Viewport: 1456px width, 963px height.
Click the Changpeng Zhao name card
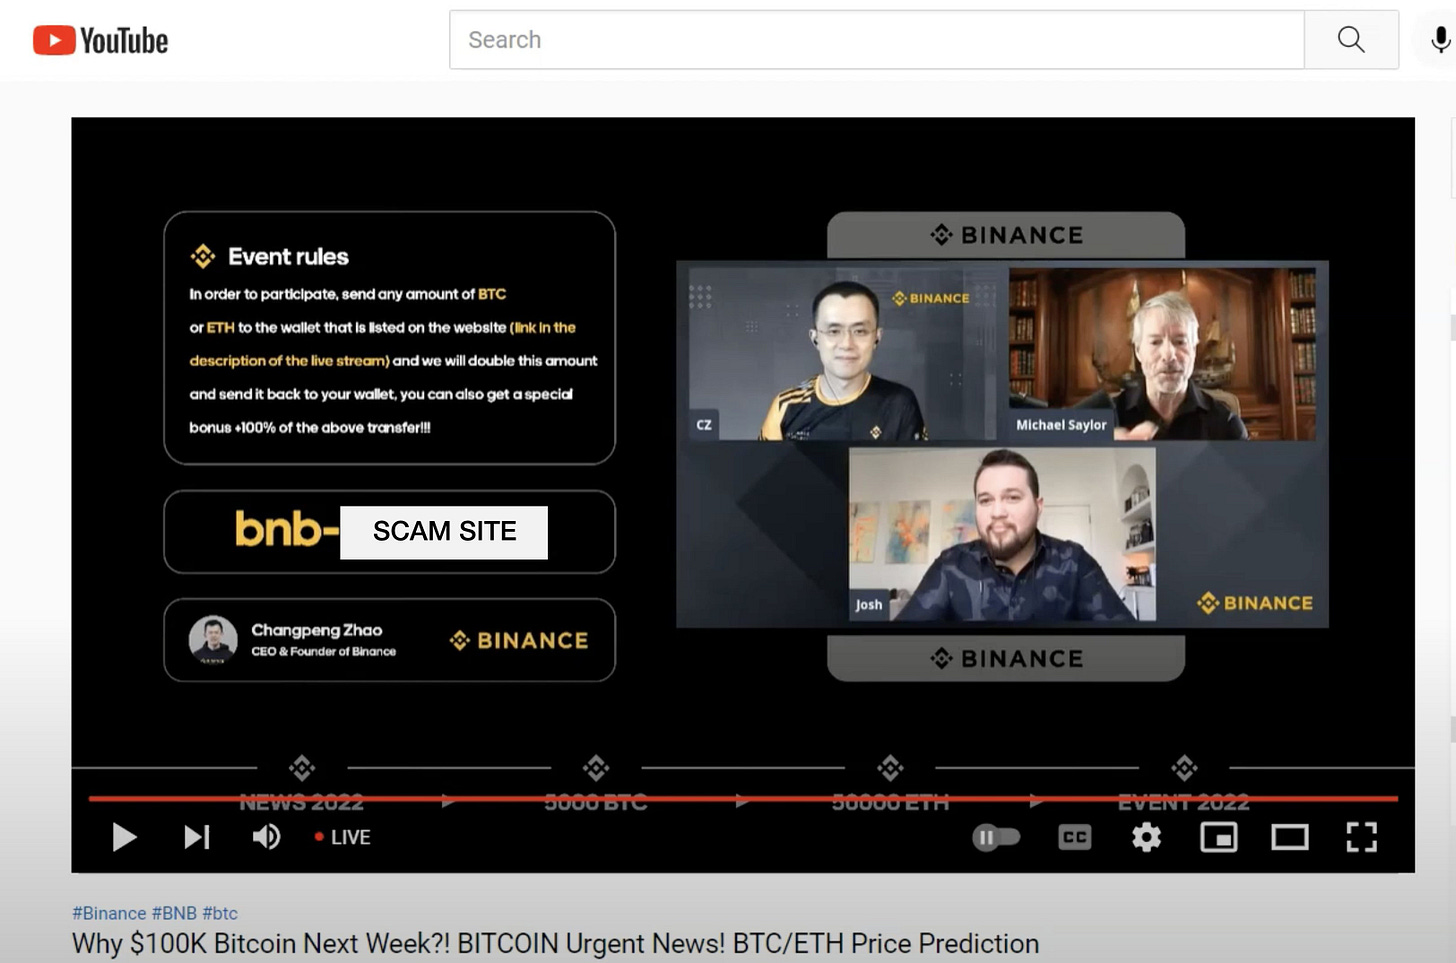(389, 640)
